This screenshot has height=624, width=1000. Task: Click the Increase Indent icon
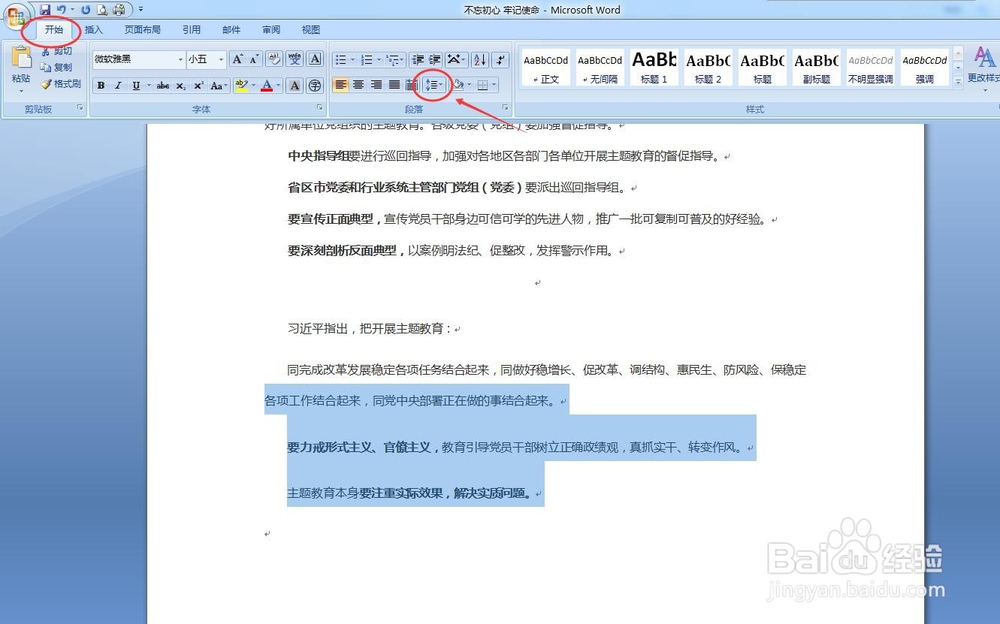[x=433, y=61]
